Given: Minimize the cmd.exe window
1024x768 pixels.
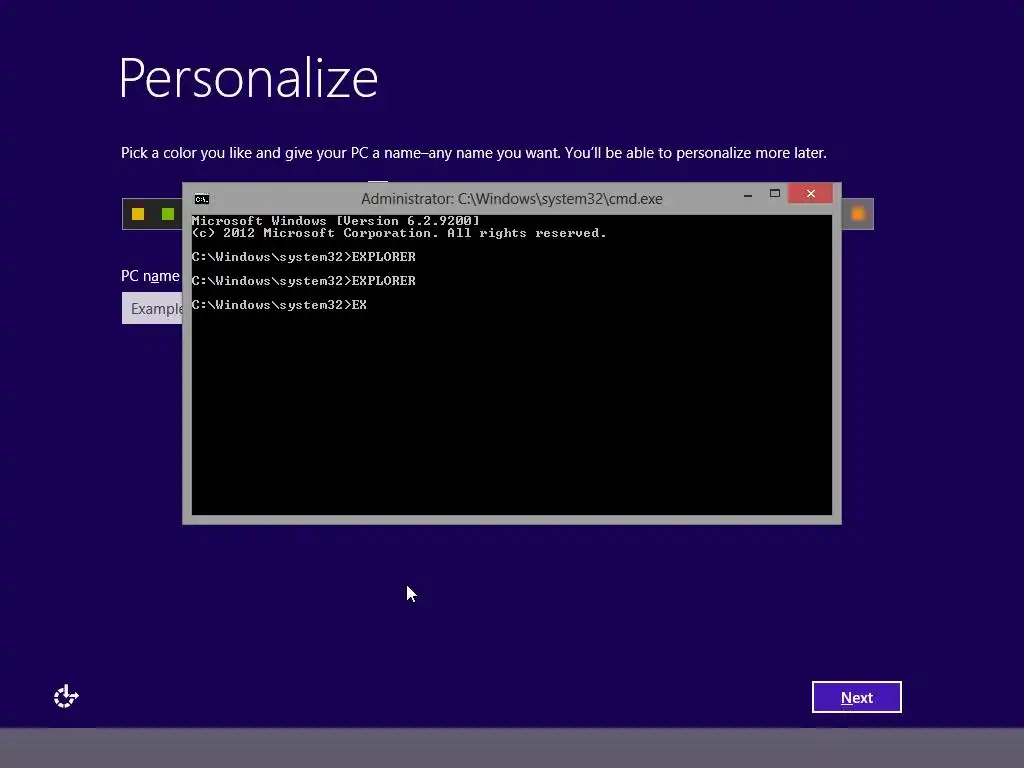Looking at the screenshot, I should (748, 194).
